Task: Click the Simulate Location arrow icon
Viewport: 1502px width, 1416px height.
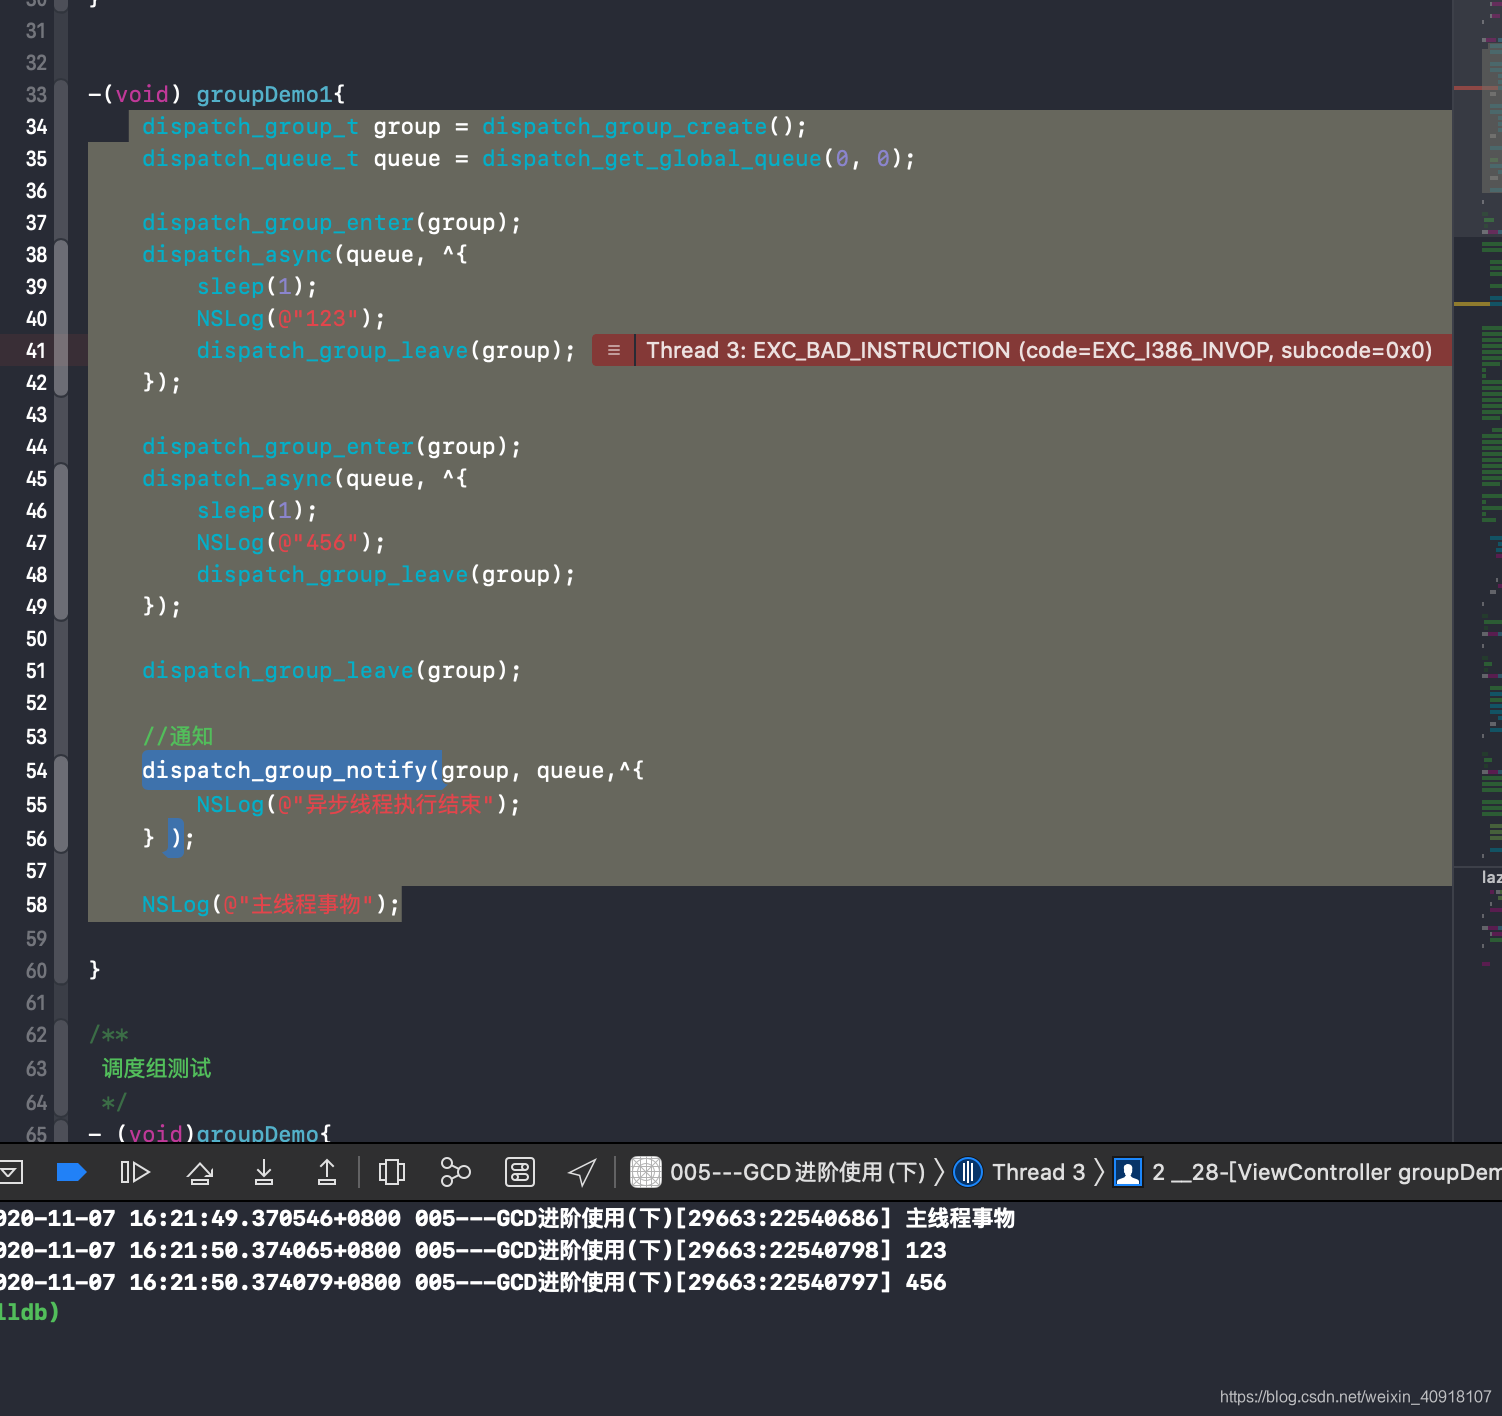Action: click(x=582, y=1172)
